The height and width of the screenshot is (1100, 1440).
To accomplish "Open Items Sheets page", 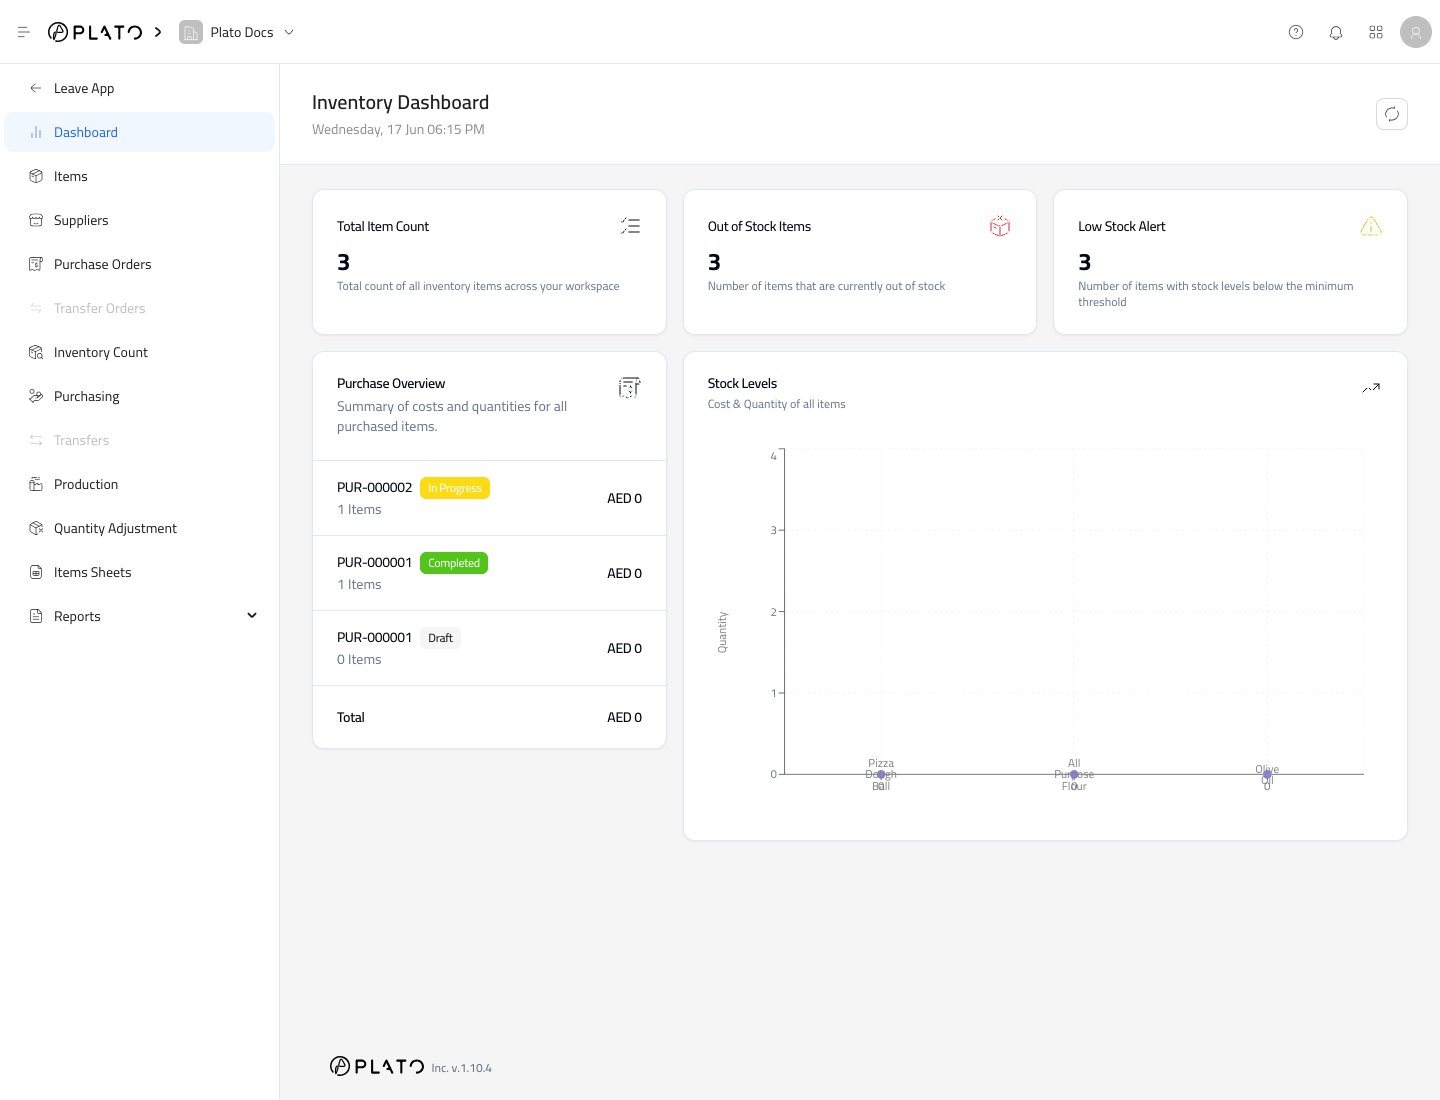I will 140,572.
